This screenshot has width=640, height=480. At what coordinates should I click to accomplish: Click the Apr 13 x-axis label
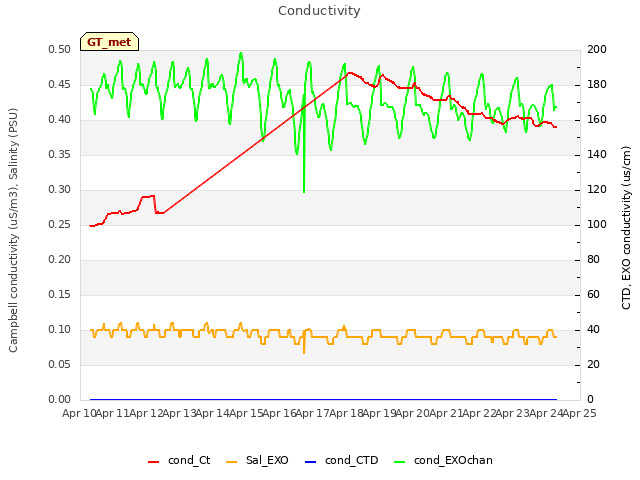pyautogui.click(x=179, y=413)
